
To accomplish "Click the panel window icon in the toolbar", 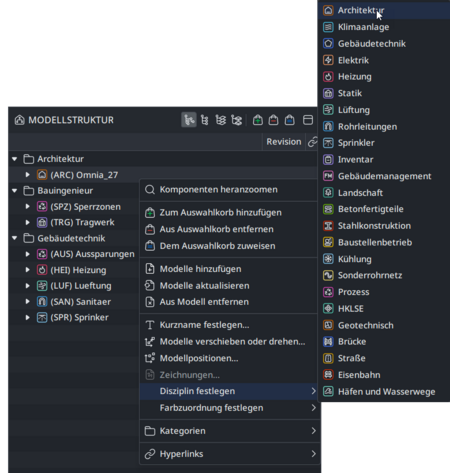I will (x=308, y=120).
